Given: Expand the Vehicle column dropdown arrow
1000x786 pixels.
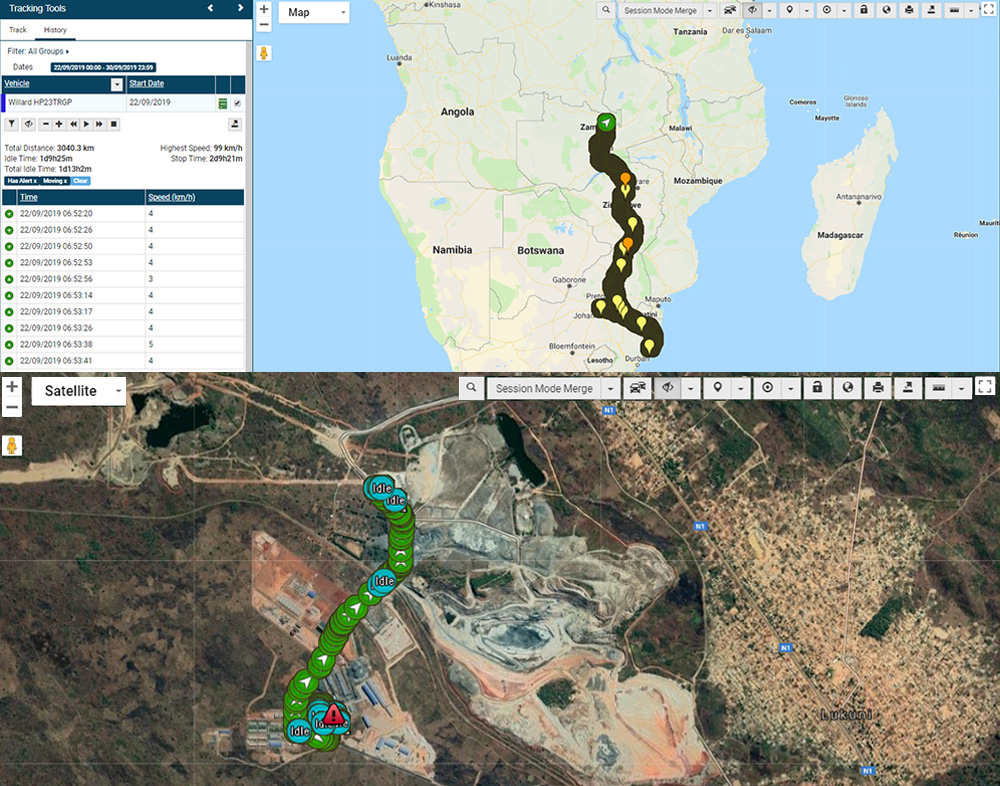Looking at the screenshot, I should (x=117, y=84).
